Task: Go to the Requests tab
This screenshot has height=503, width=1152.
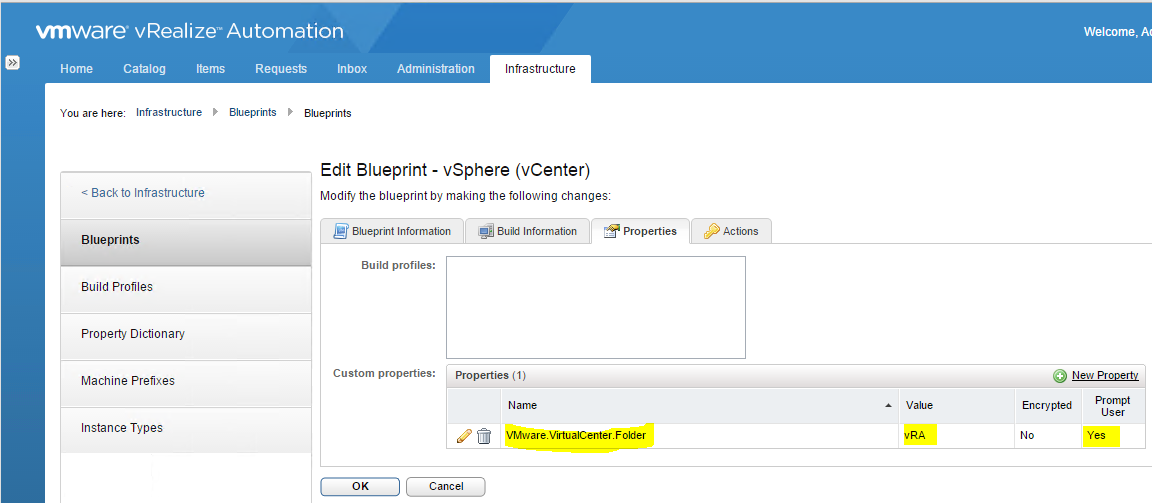Action: (x=281, y=68)
